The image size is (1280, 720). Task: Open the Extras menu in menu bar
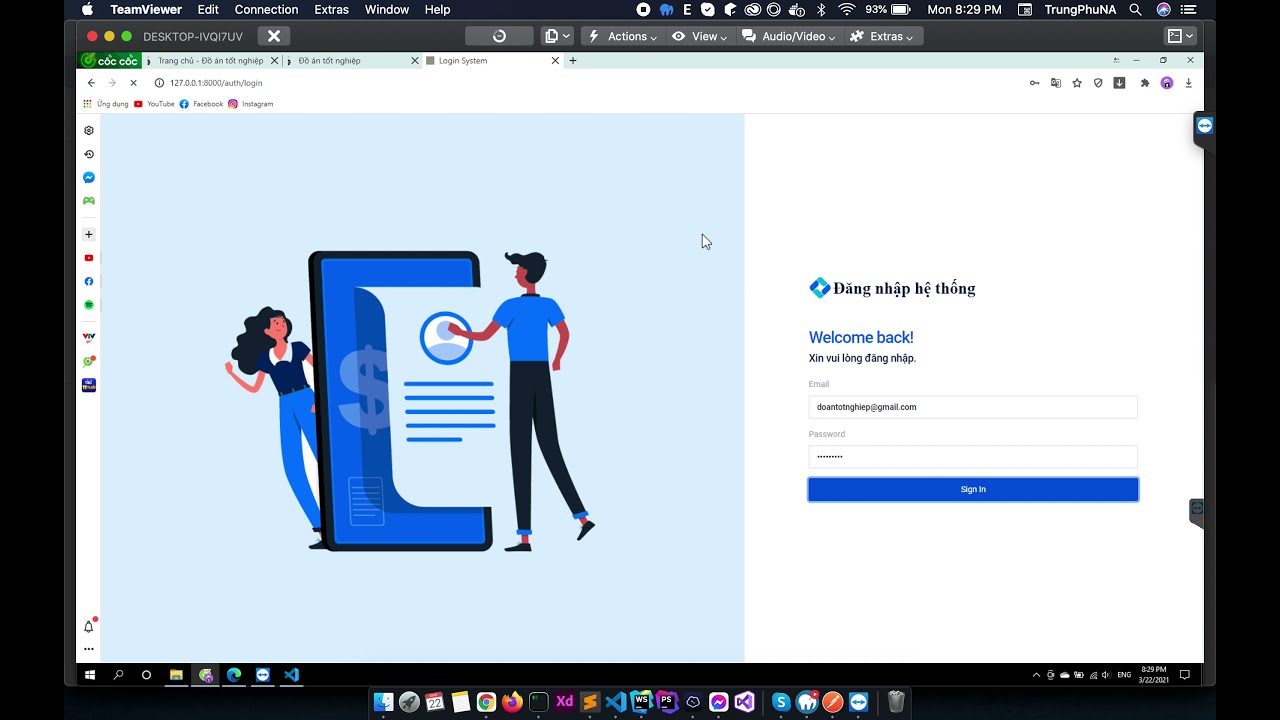(x=331, y=9)
